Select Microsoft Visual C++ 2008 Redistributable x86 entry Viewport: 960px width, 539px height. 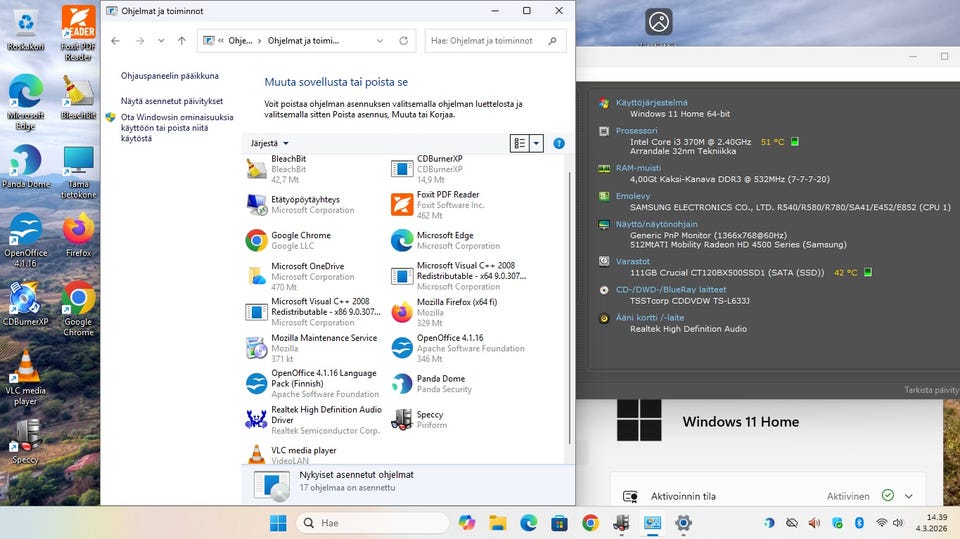click(x=313, y=312)
